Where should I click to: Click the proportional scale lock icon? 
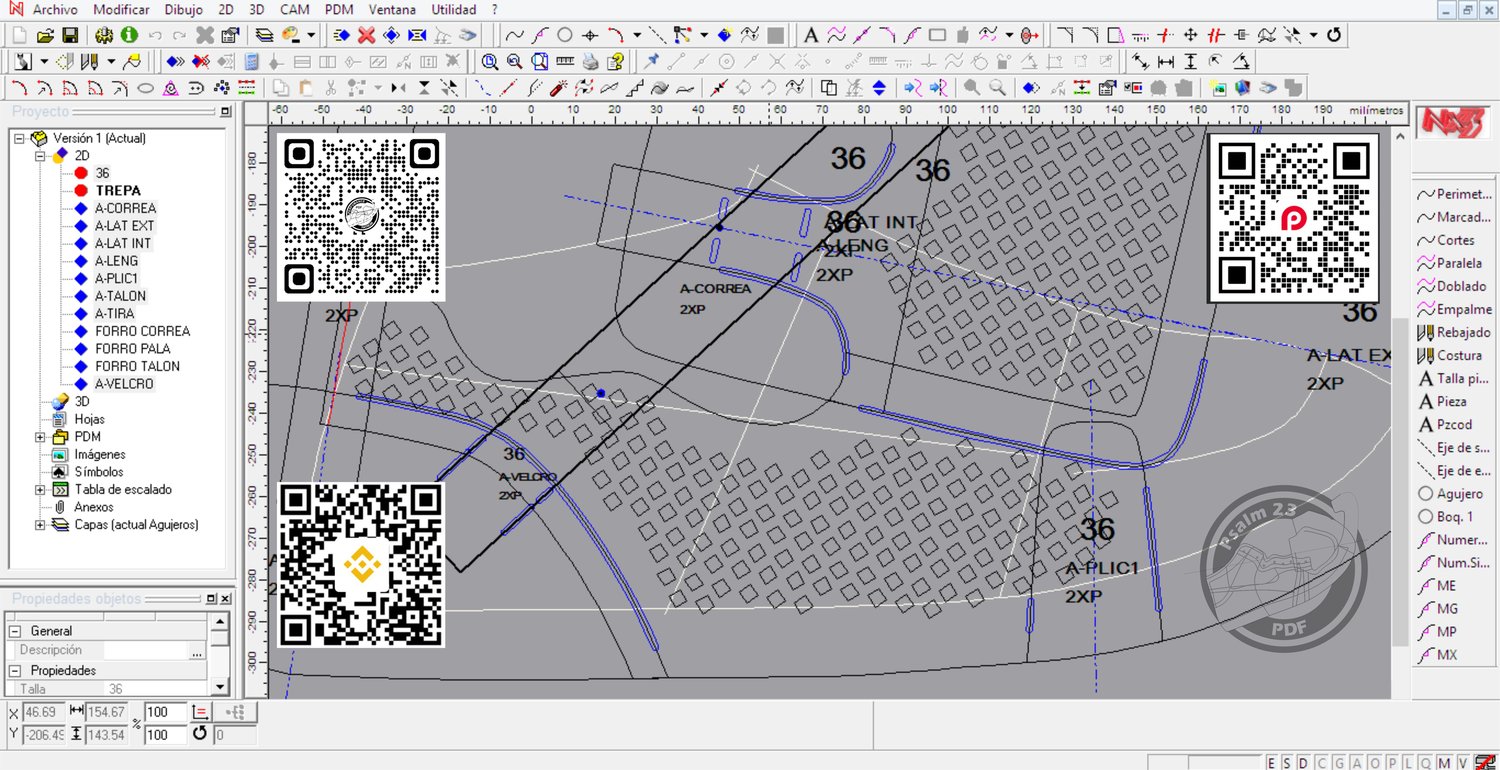coord(199,713)
